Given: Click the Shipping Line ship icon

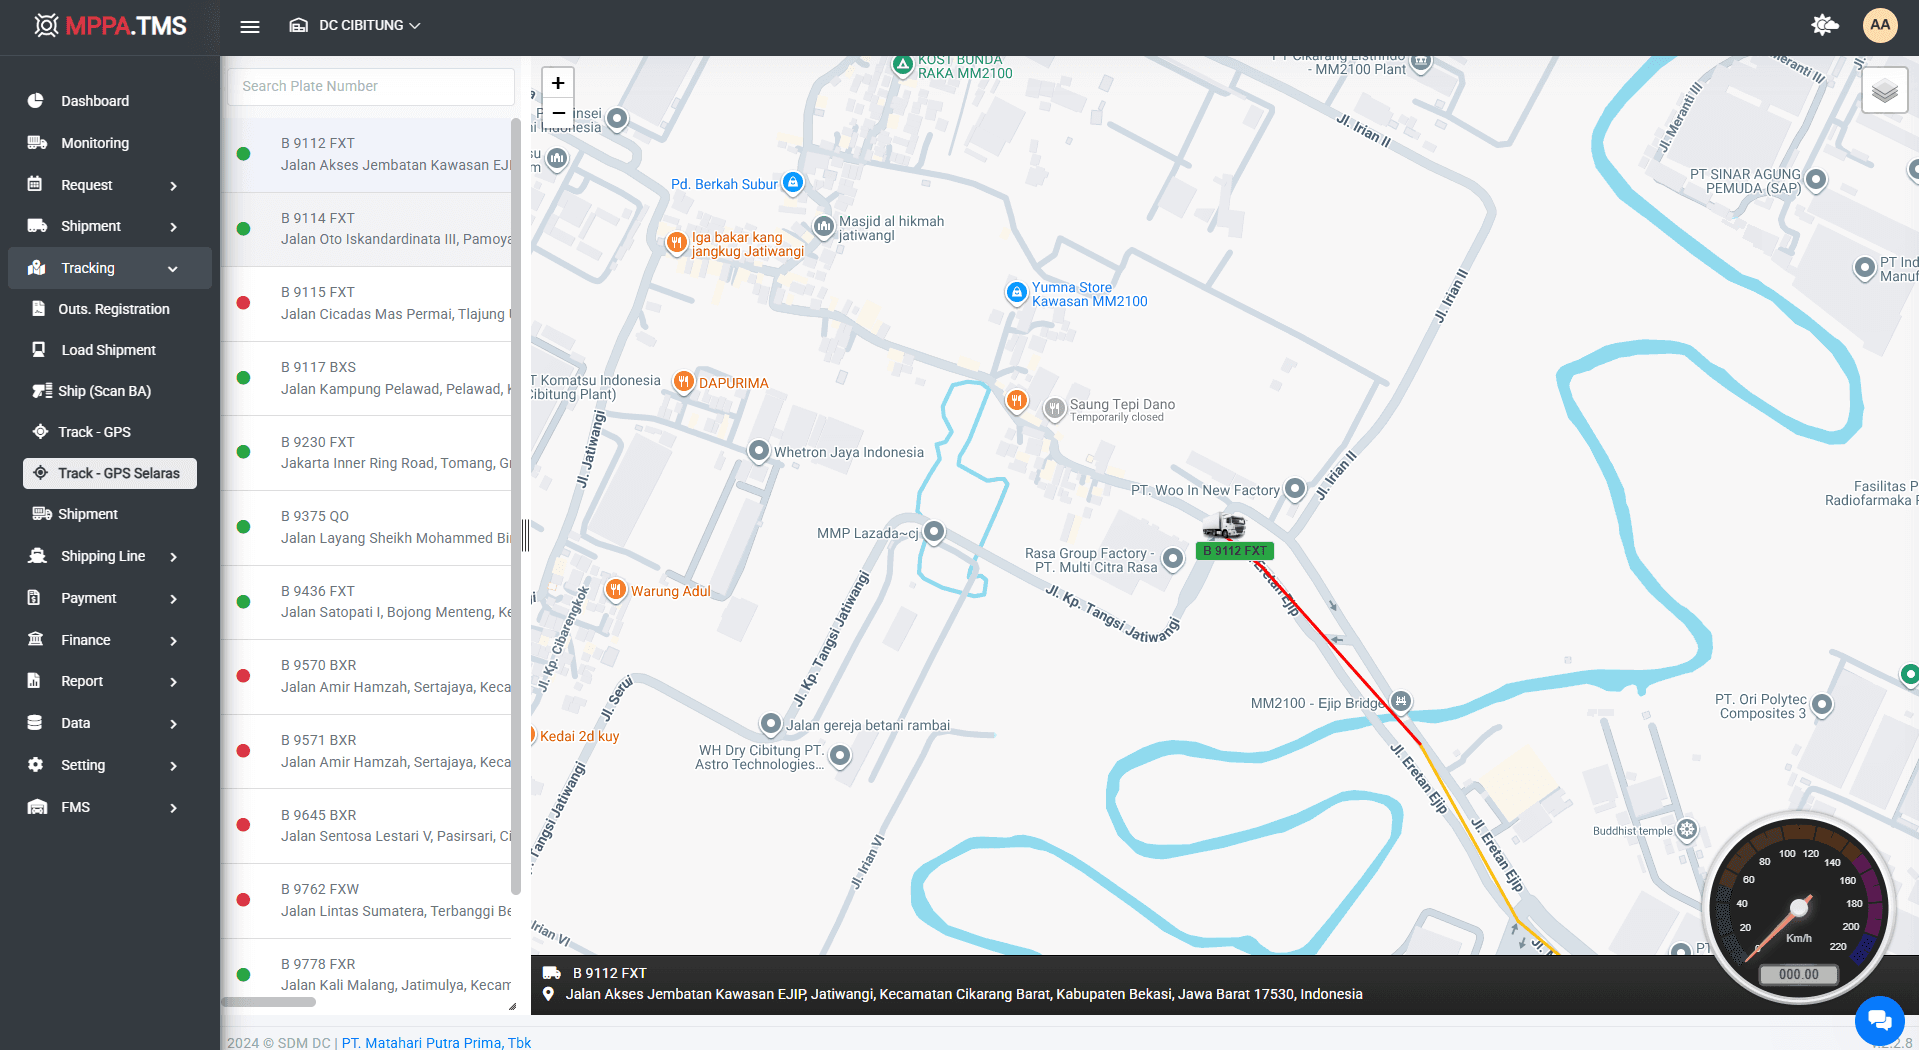Looking at the screenshot, I should point(37,556).
